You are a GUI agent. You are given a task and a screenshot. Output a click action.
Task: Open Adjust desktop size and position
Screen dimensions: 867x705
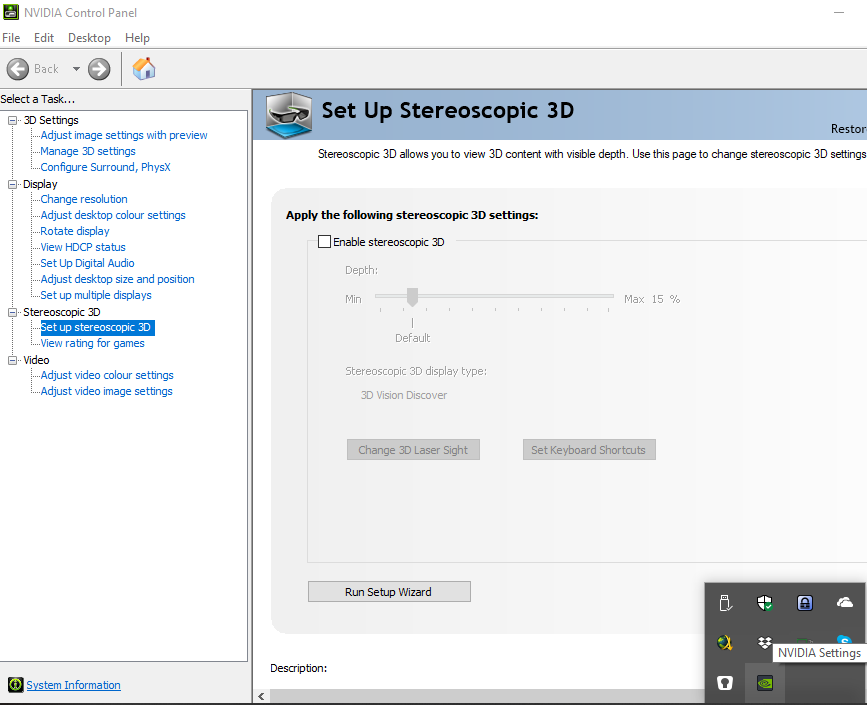[117, 279]
